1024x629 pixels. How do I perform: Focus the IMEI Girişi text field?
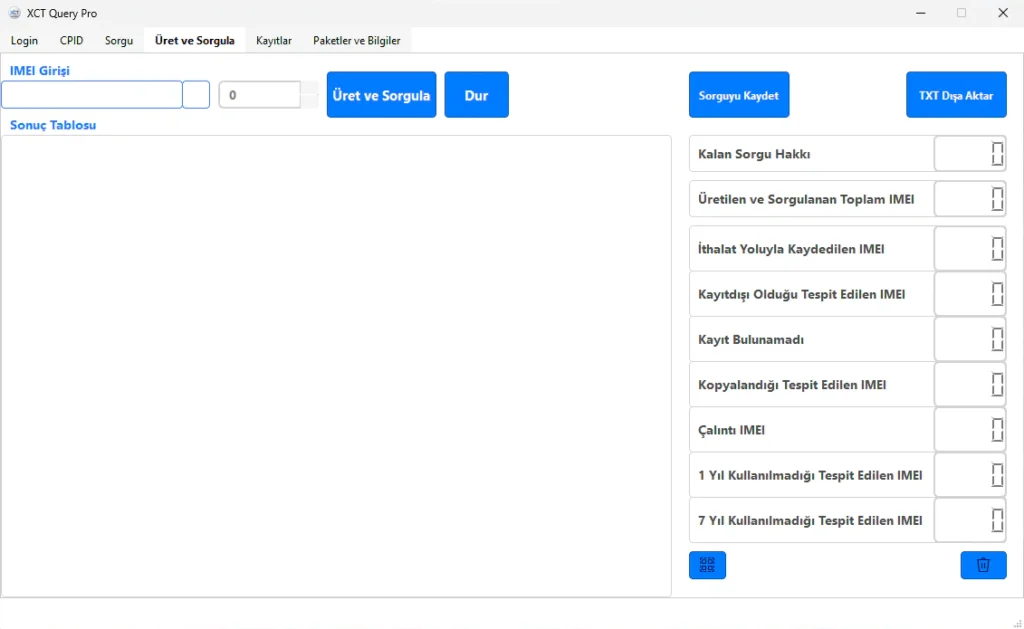[x=92, y=95]
